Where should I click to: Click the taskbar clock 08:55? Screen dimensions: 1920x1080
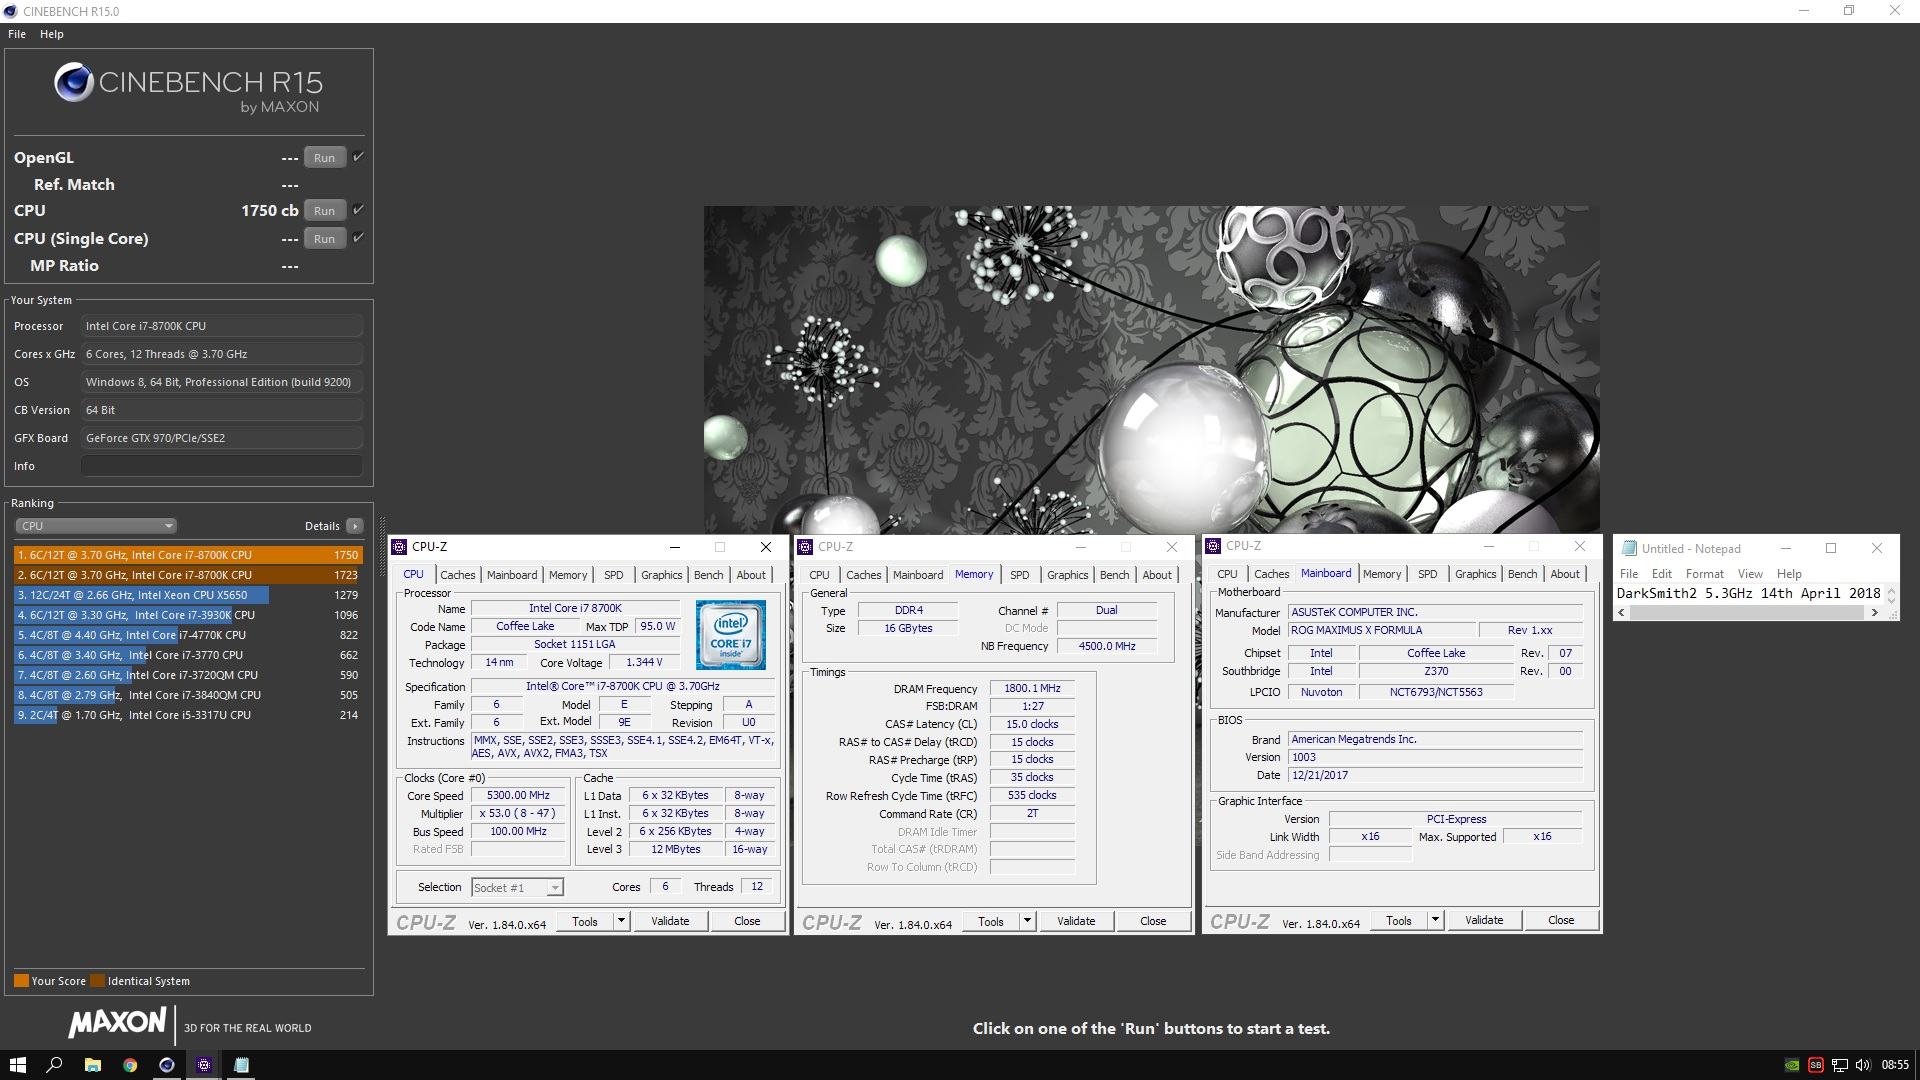point(1894,1065)
